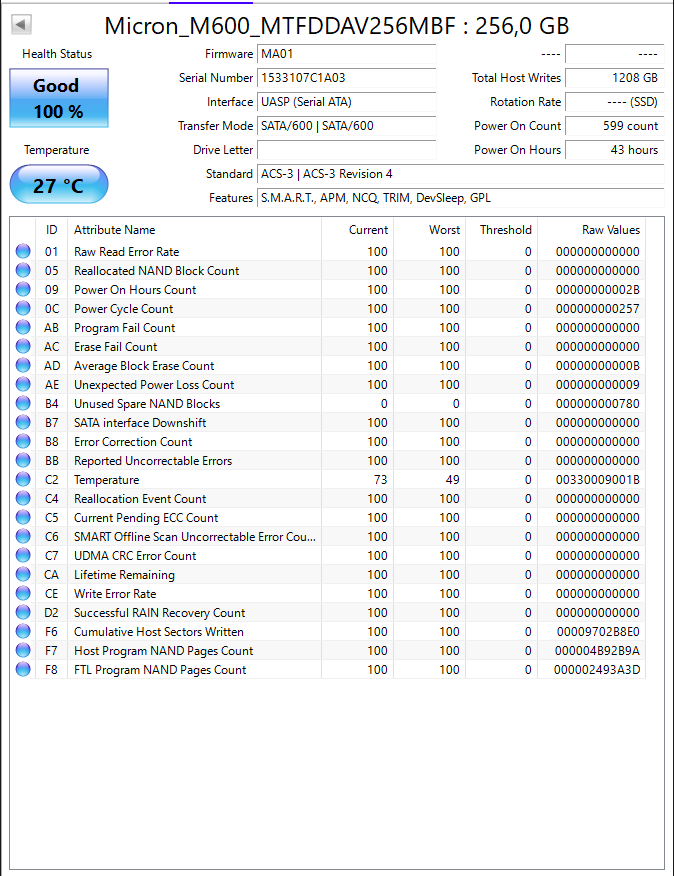
Task: Select the attribute name Lifetime Remaining
Action: point(124,575)
